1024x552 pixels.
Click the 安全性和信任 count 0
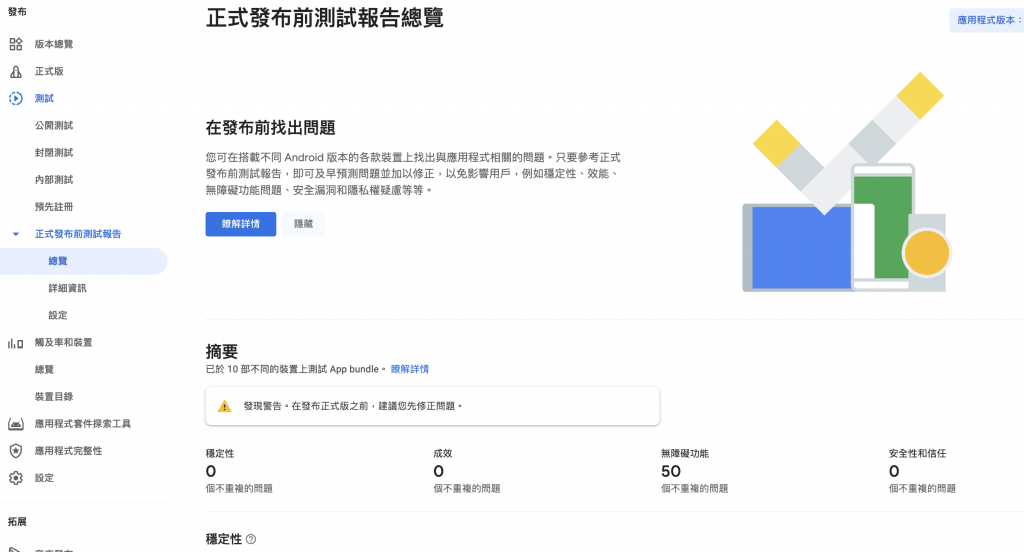click(894, 472)
